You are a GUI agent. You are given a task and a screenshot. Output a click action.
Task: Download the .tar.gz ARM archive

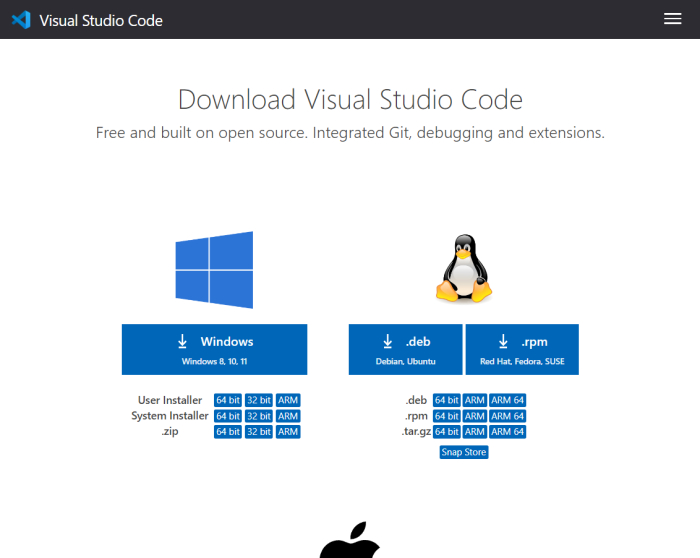point(475,432)
